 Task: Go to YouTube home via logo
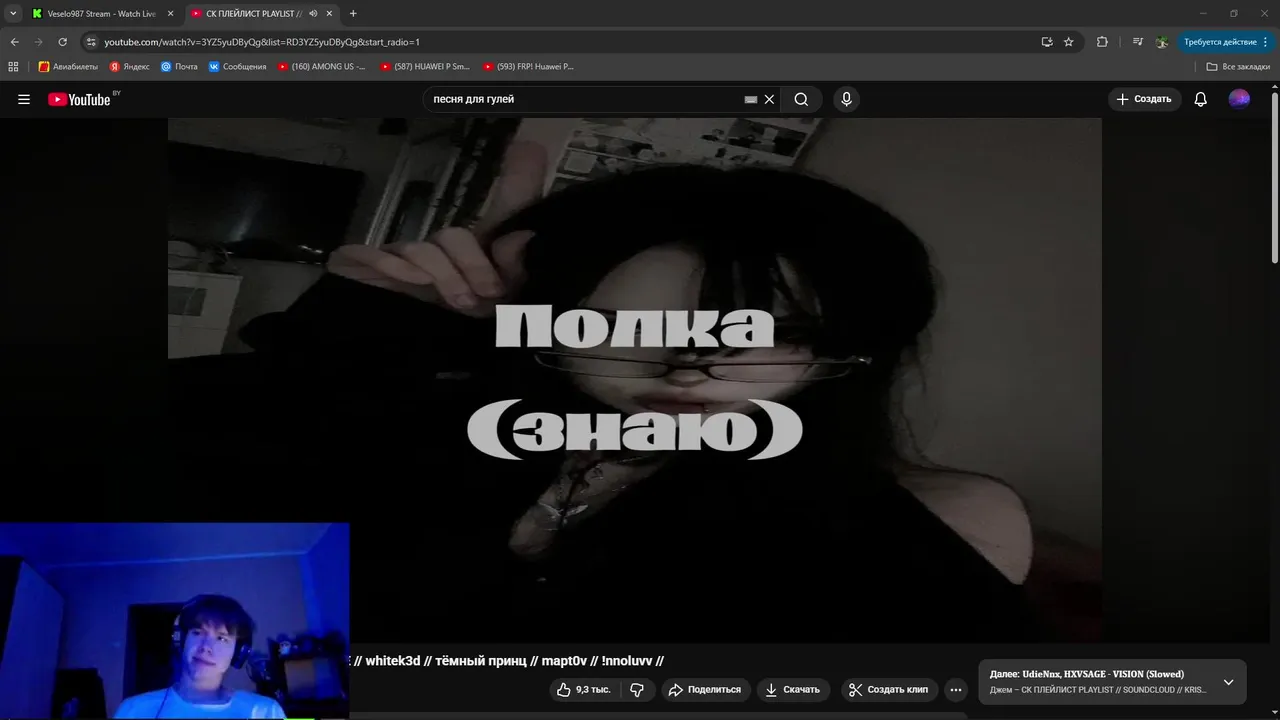(x=80, y=99)
